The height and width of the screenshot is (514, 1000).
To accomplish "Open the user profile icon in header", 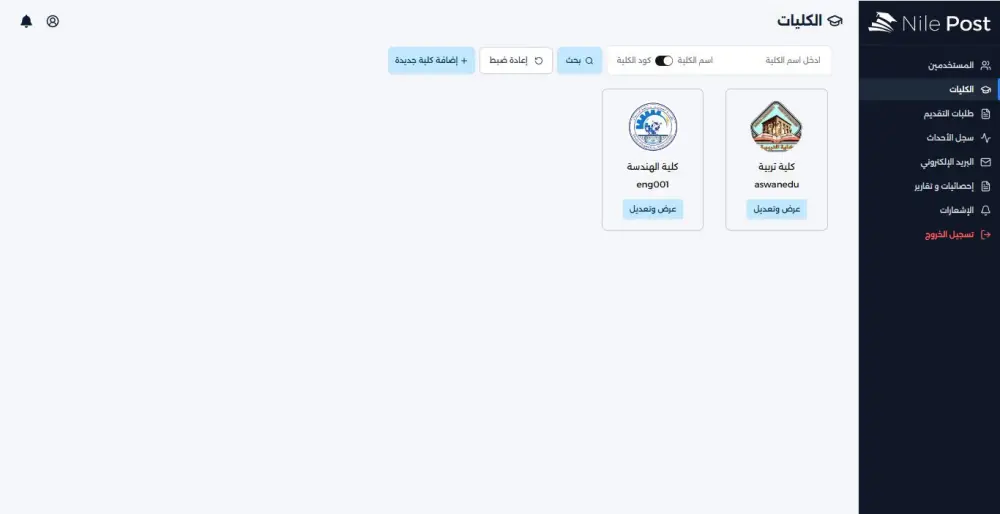I will (53, 21).
